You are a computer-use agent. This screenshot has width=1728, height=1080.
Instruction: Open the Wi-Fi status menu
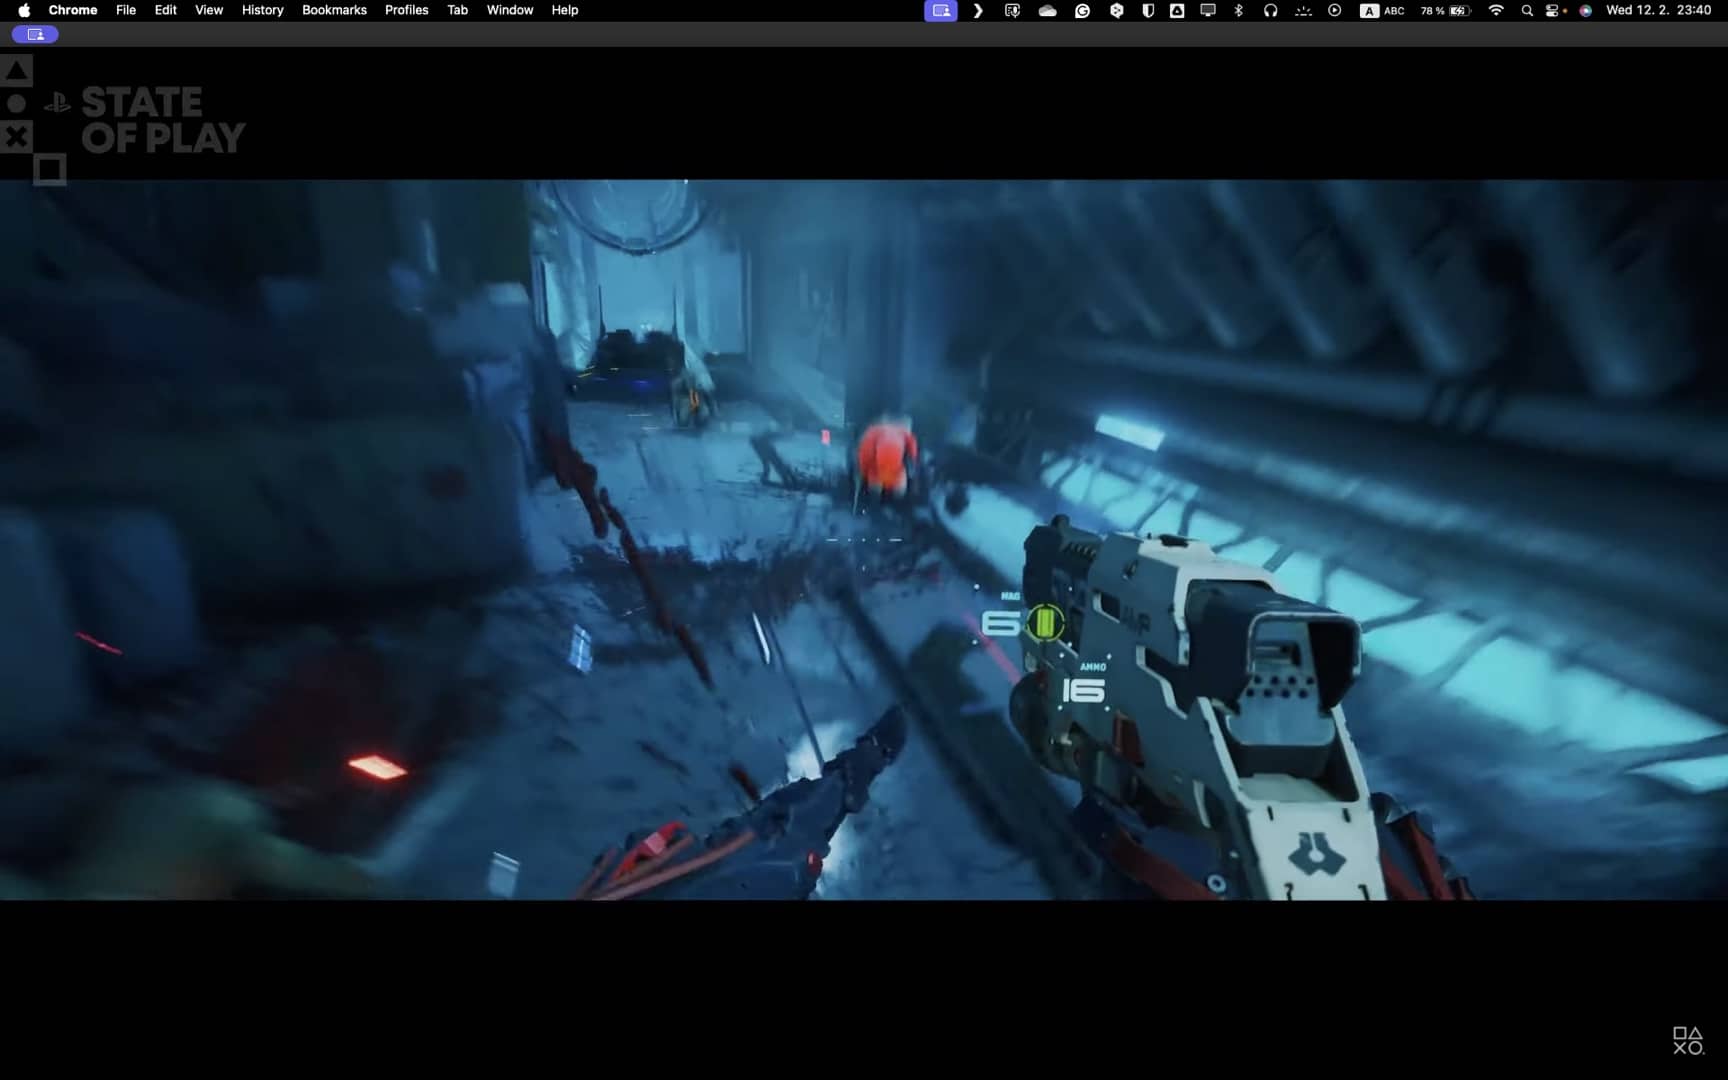[1496, 10]
